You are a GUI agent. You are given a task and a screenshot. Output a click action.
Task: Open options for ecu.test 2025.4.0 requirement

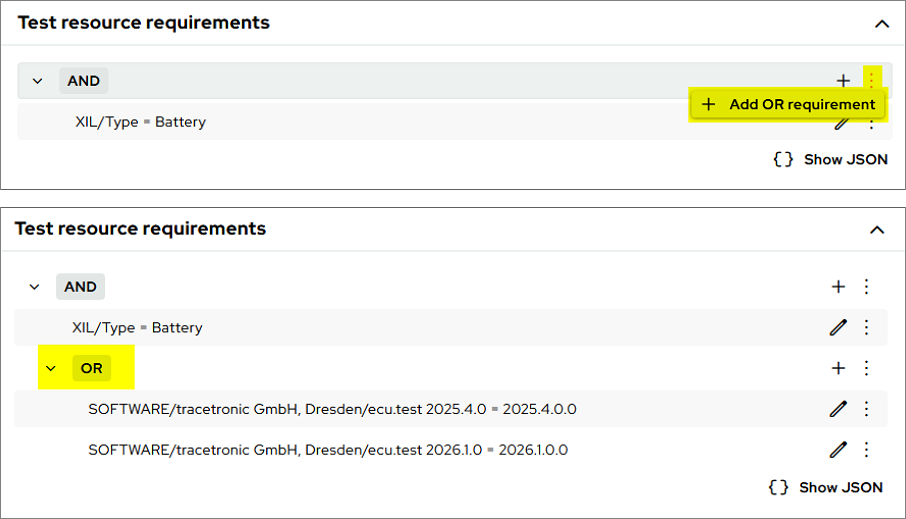(867, 409)
